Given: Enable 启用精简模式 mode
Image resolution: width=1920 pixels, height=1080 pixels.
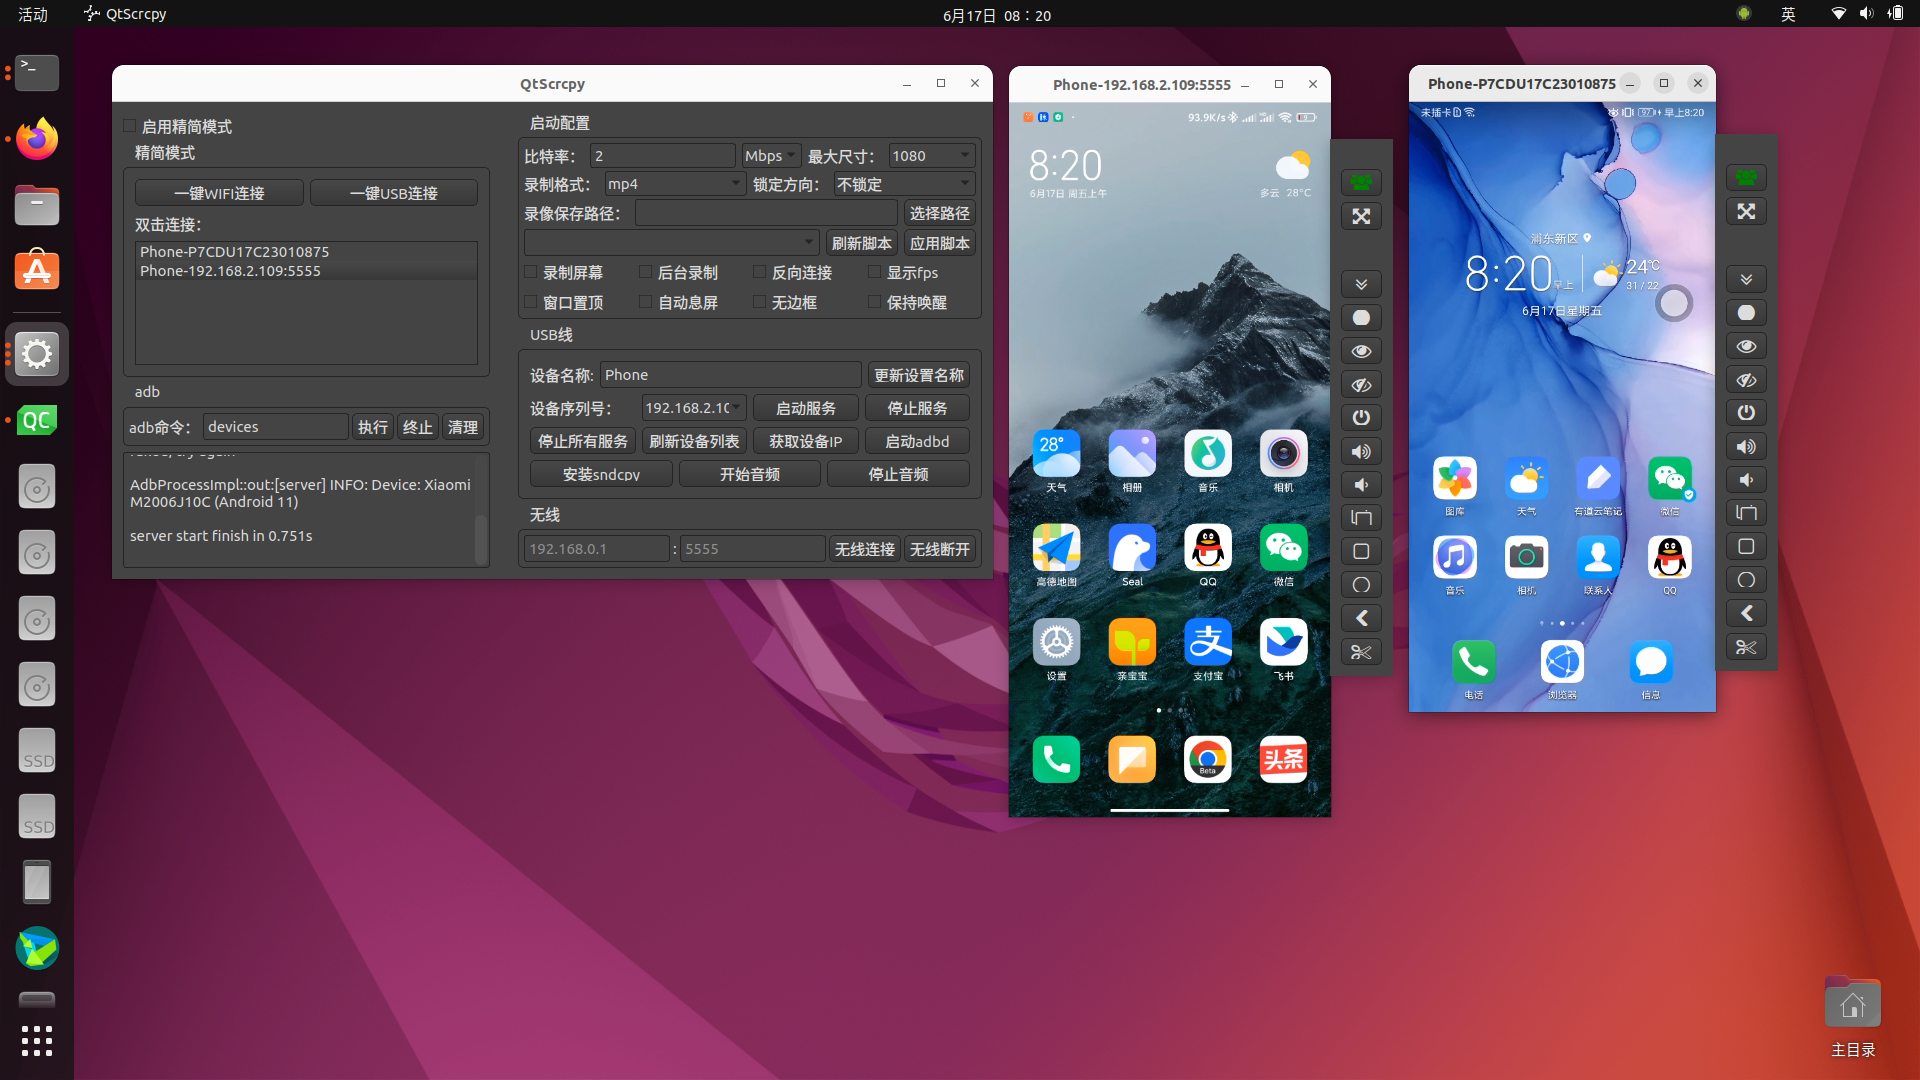Looking at the screenshot, I should 129,126.
